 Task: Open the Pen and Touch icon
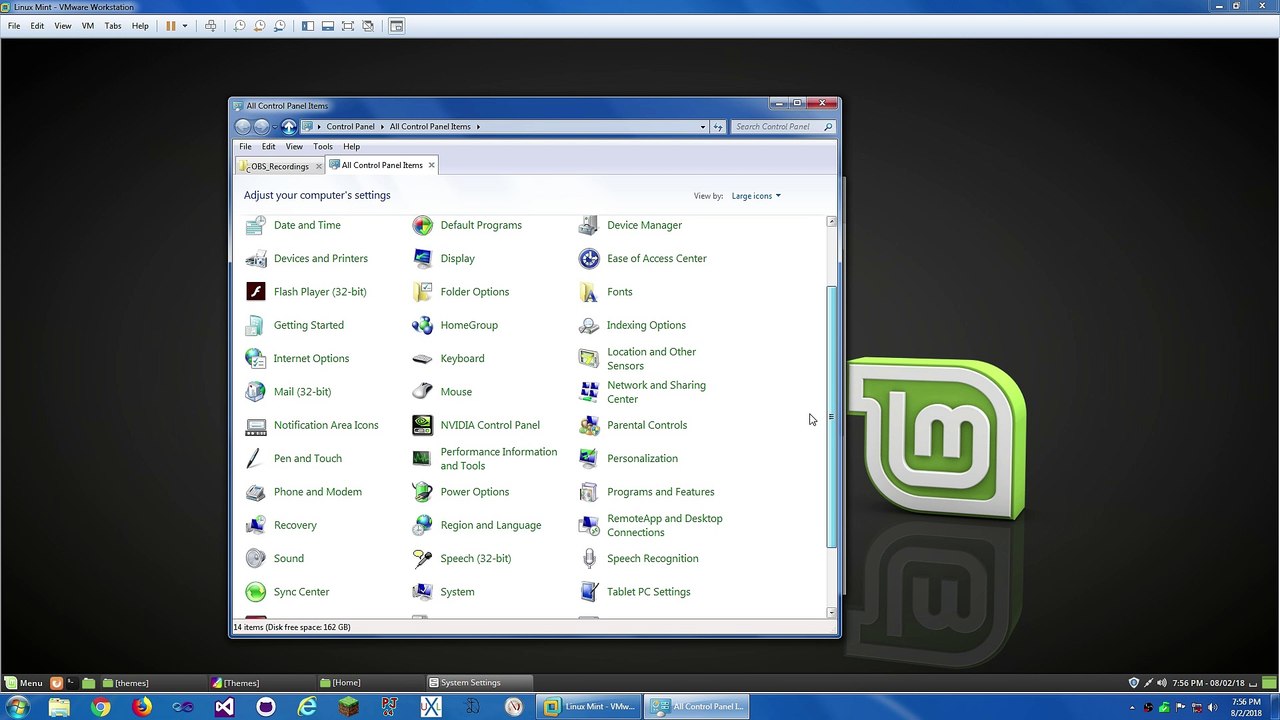point(256,458)
